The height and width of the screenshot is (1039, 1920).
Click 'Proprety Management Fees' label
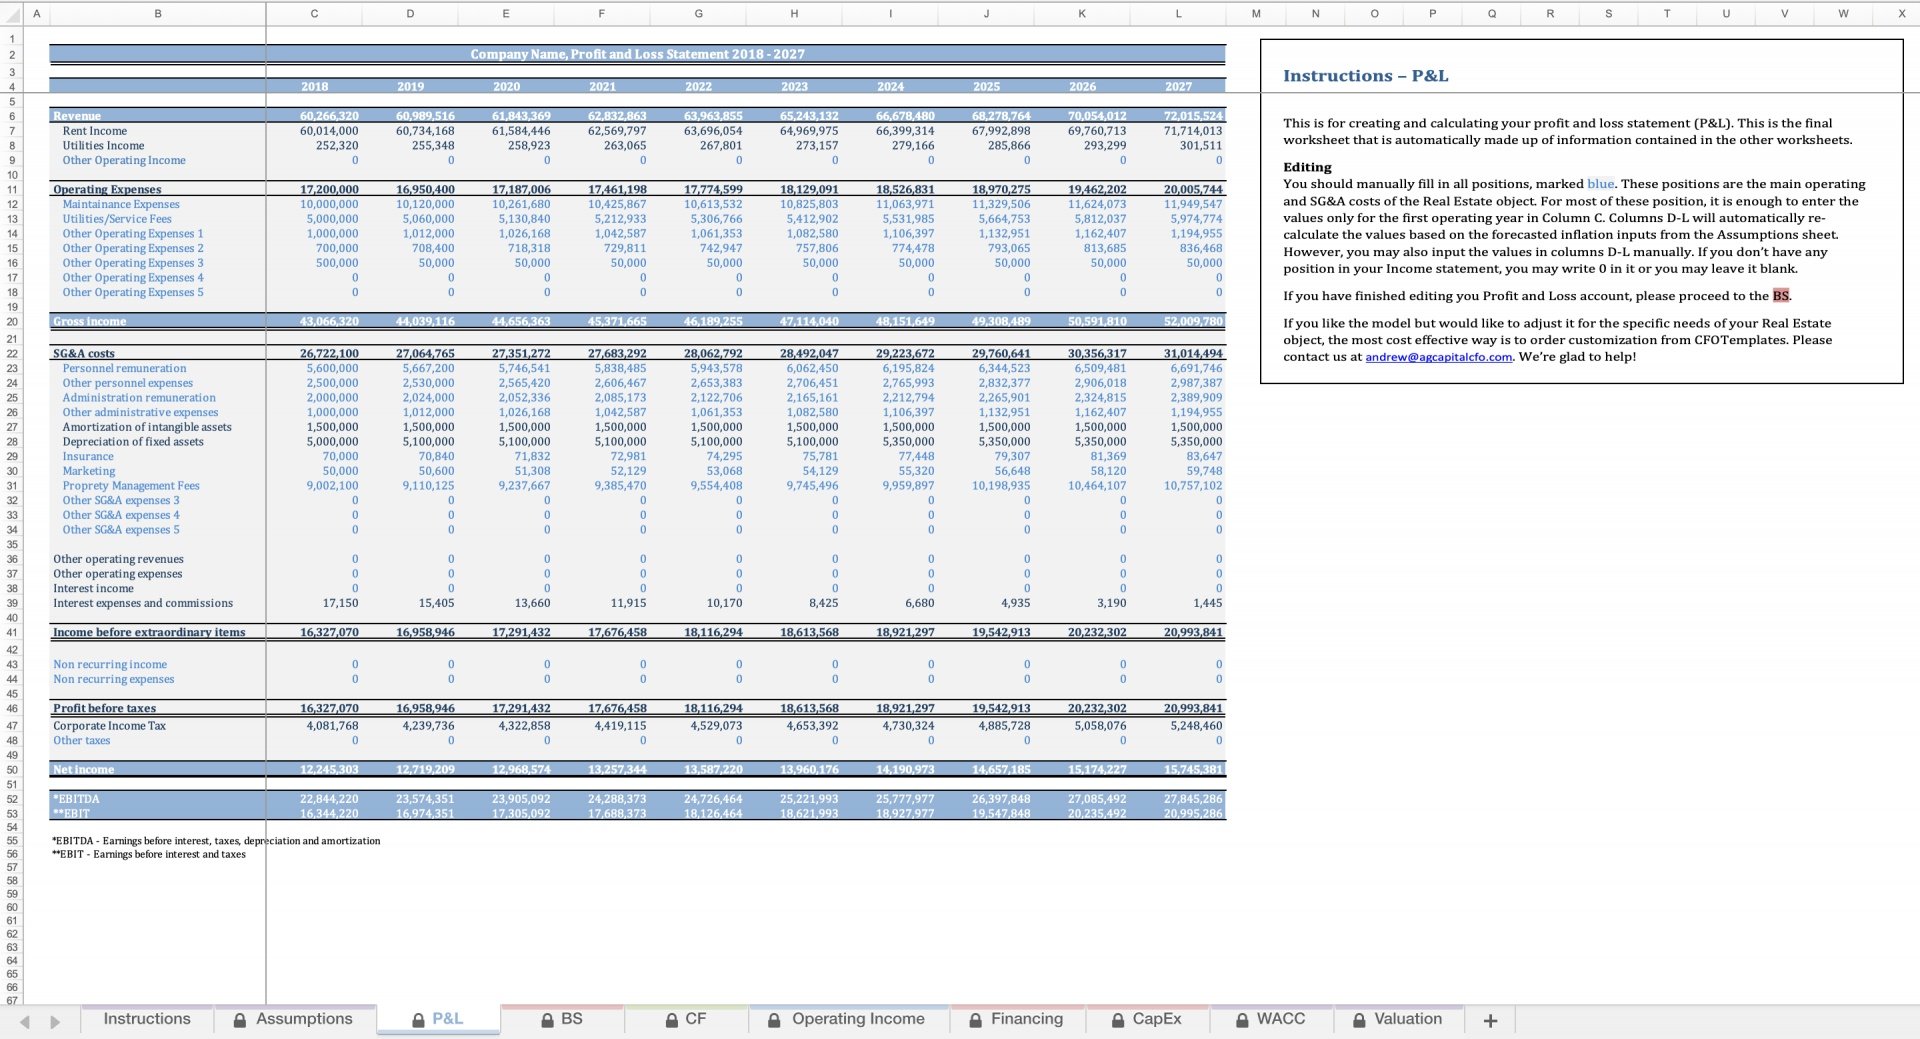pyautogui.click(x=131, y=486)
